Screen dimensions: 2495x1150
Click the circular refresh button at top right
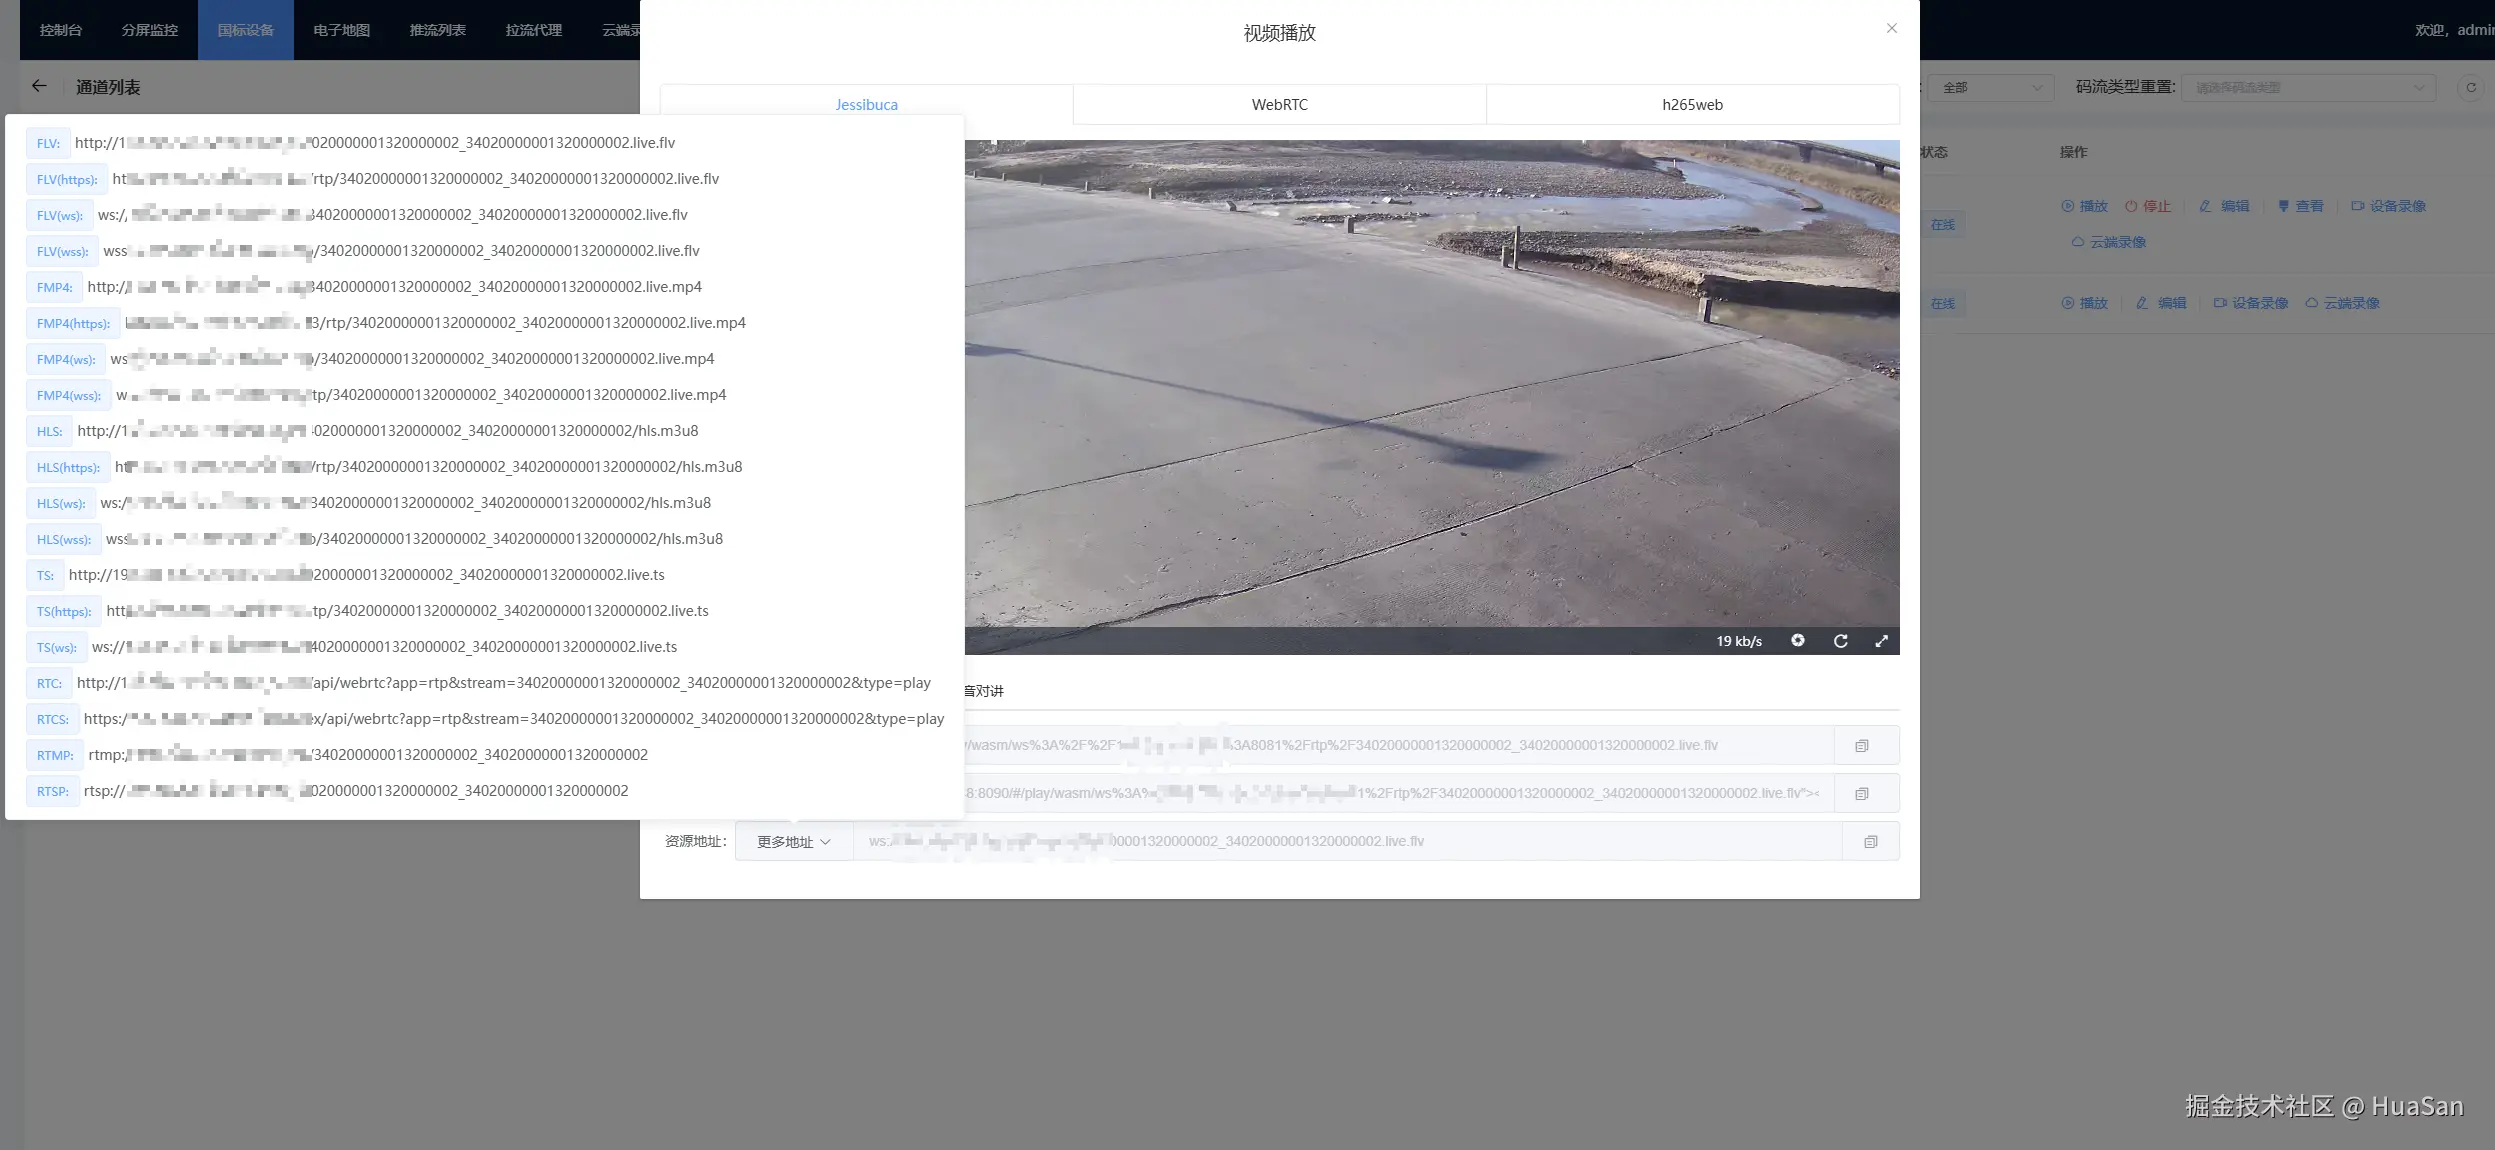click(x=2470, y=88)
